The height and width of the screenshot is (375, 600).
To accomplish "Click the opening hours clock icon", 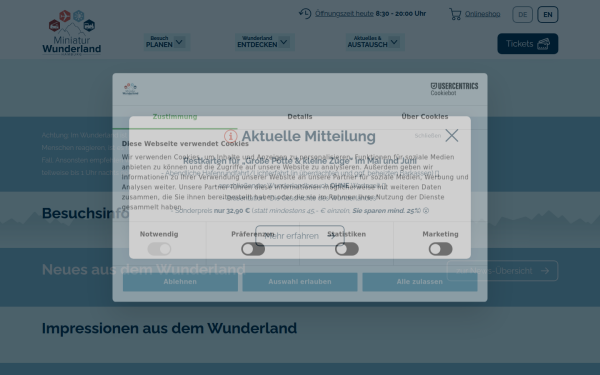I will [x=305, y=14].
